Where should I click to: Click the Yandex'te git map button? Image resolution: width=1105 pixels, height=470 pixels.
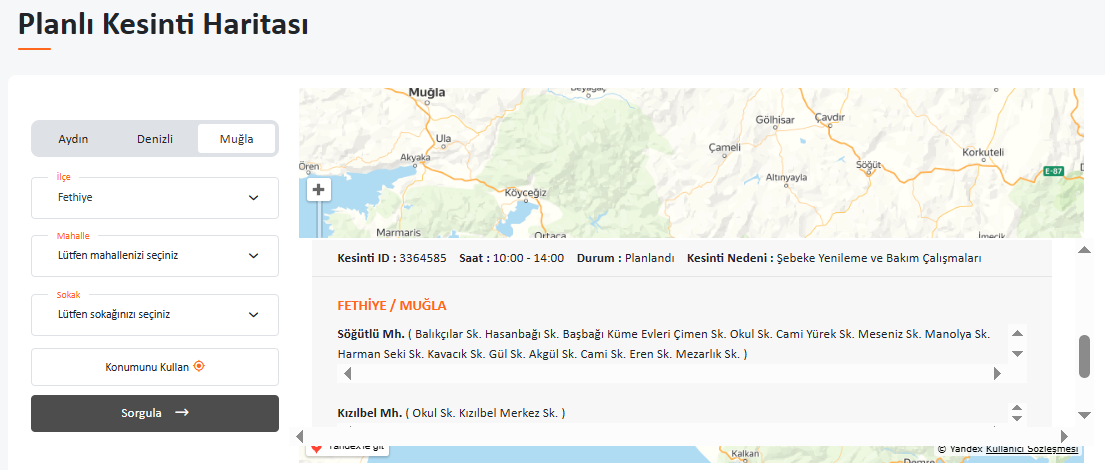point(347,447)
